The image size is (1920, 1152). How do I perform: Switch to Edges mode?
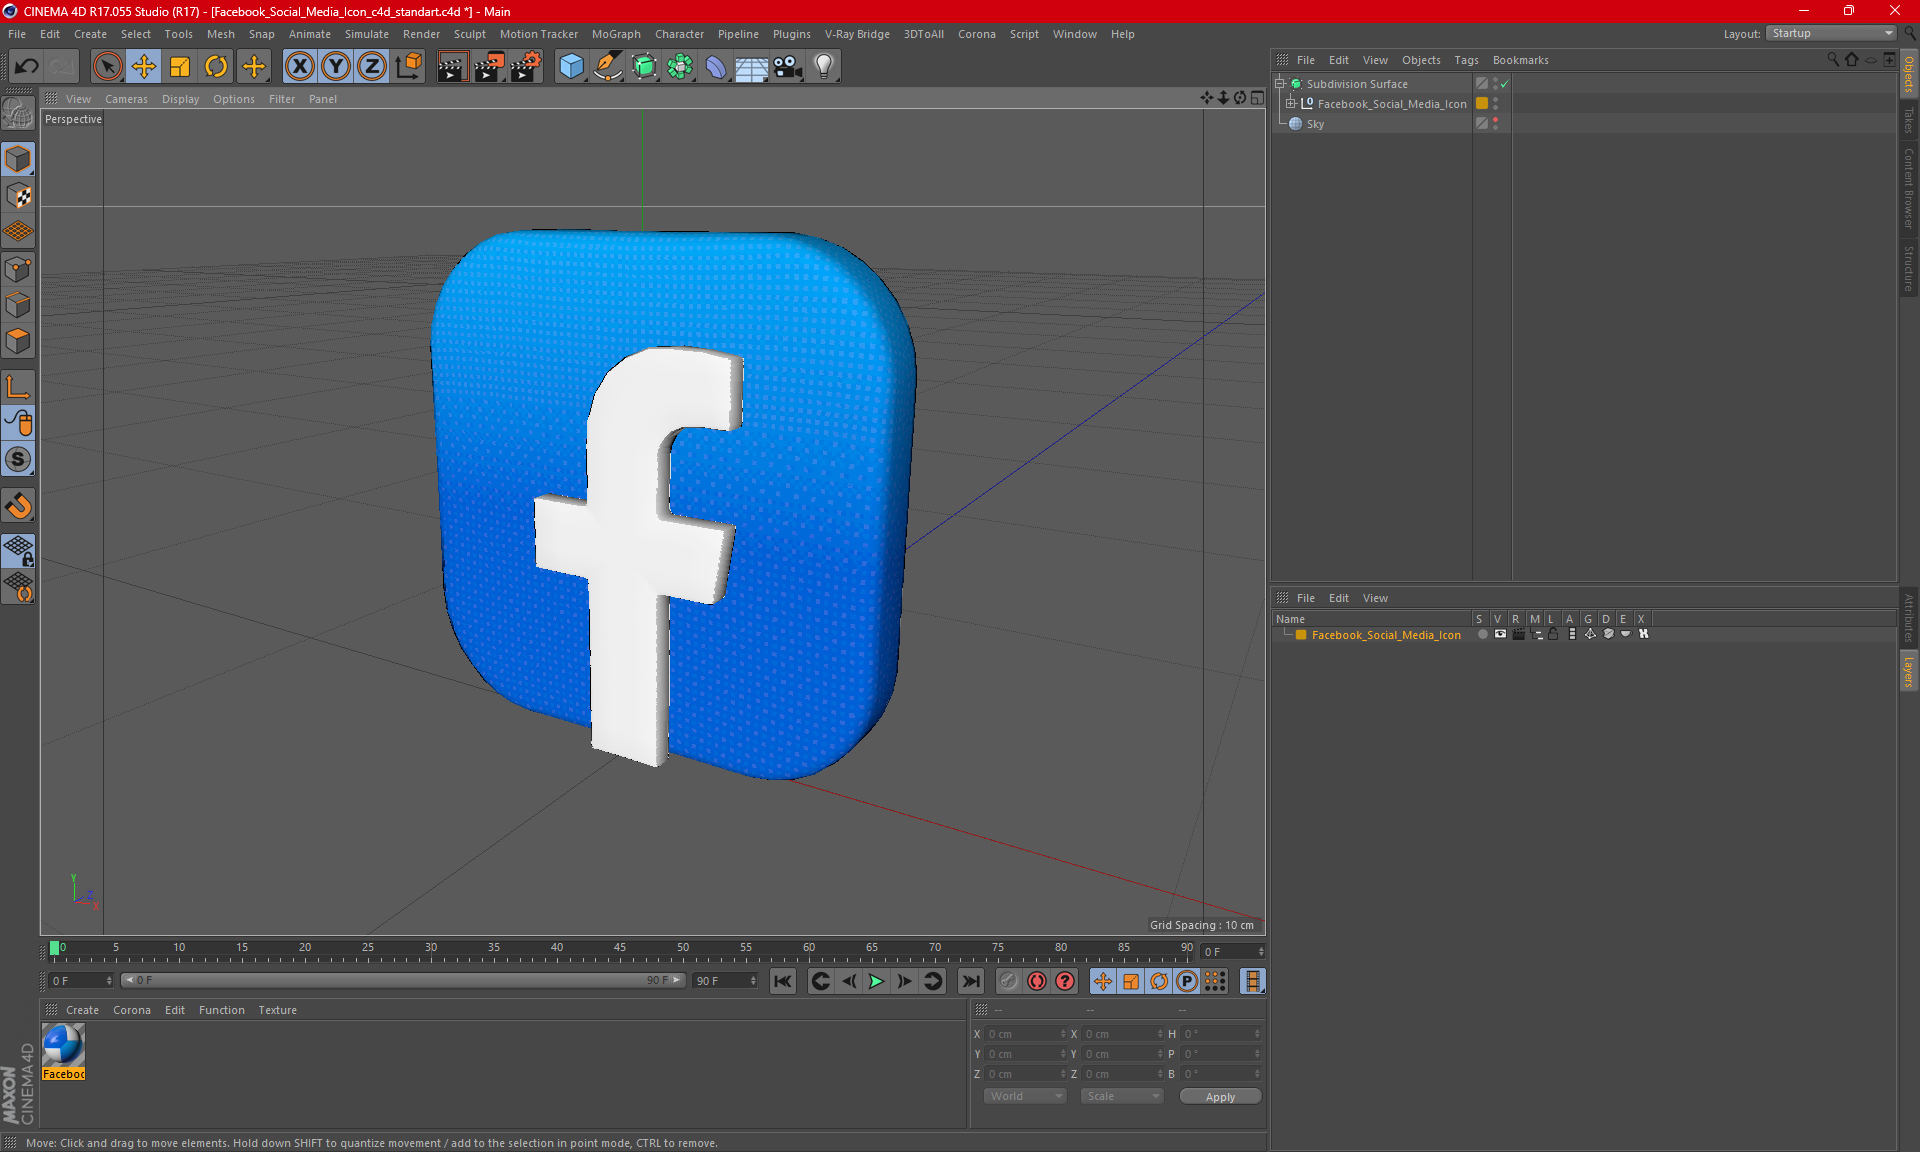pyautogui.click(x=19, y=305)
